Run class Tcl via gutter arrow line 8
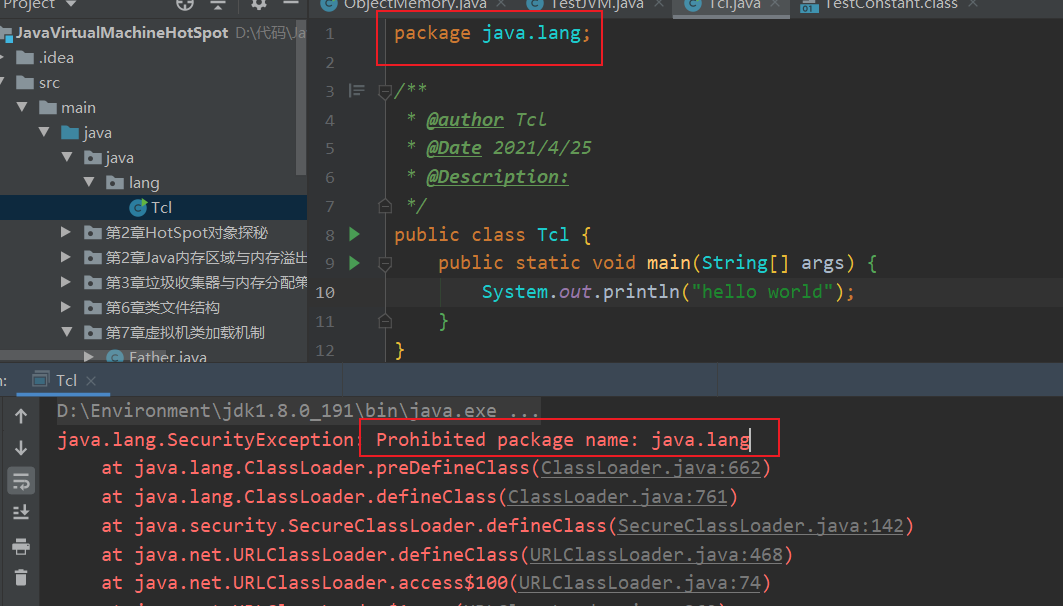Screen dimensions: 1063x606 coord(354,235)
